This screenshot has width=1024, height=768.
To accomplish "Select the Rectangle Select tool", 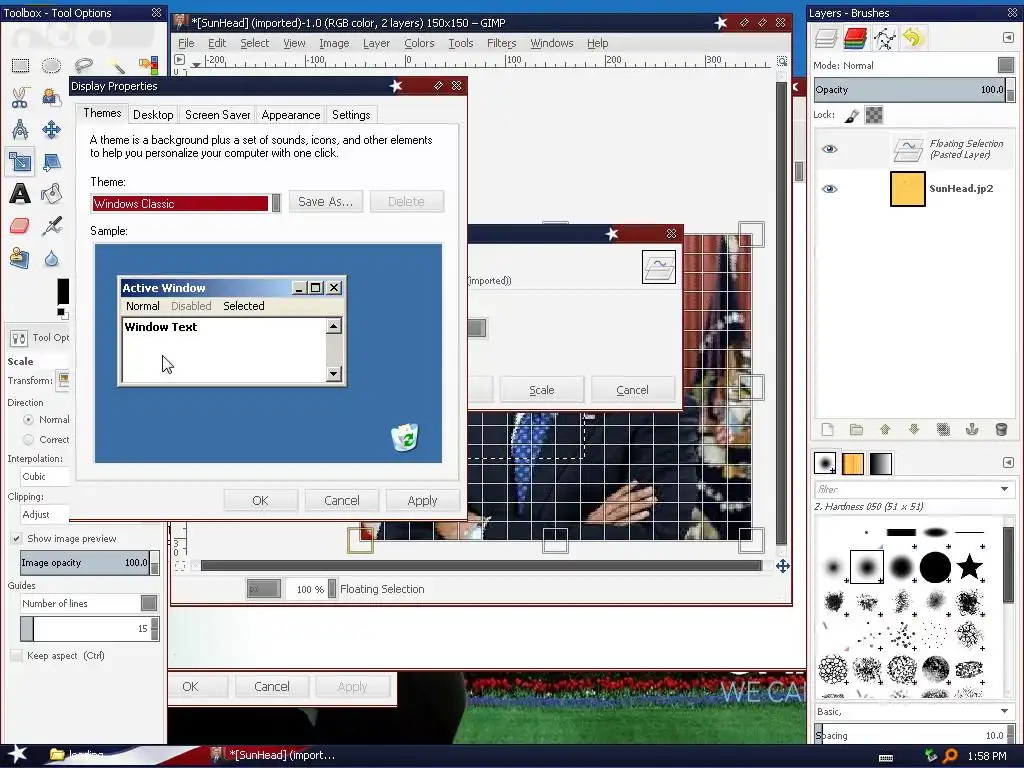I will [x=20, y=65].
